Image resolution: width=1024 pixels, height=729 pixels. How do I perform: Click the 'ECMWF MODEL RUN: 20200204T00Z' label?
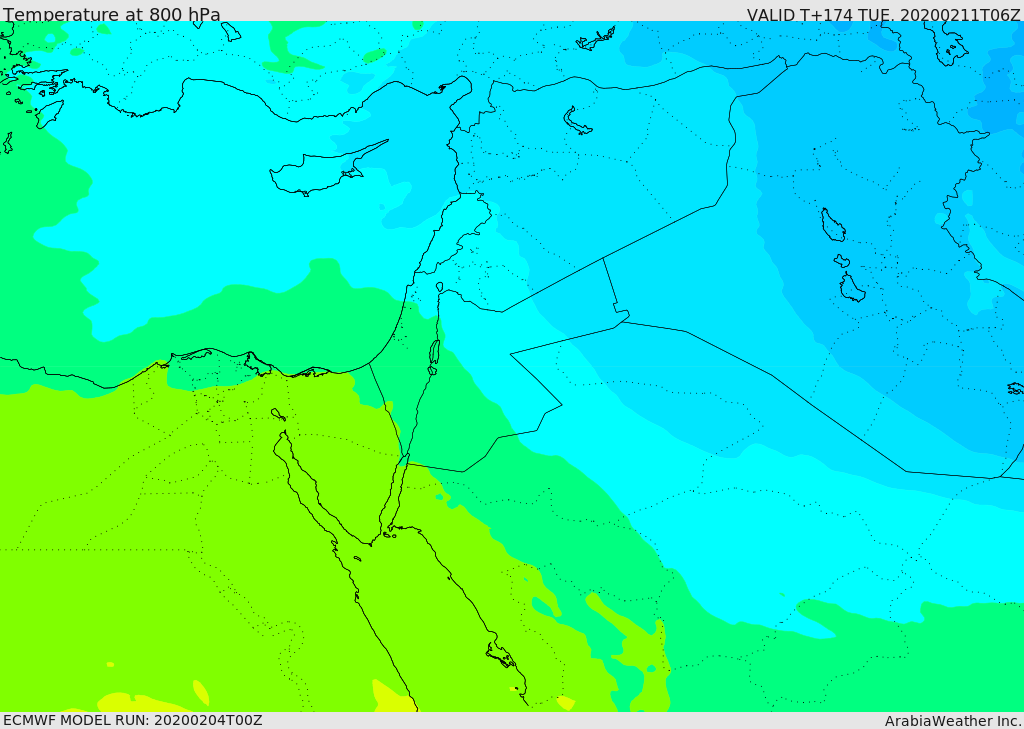pos(133,720)
